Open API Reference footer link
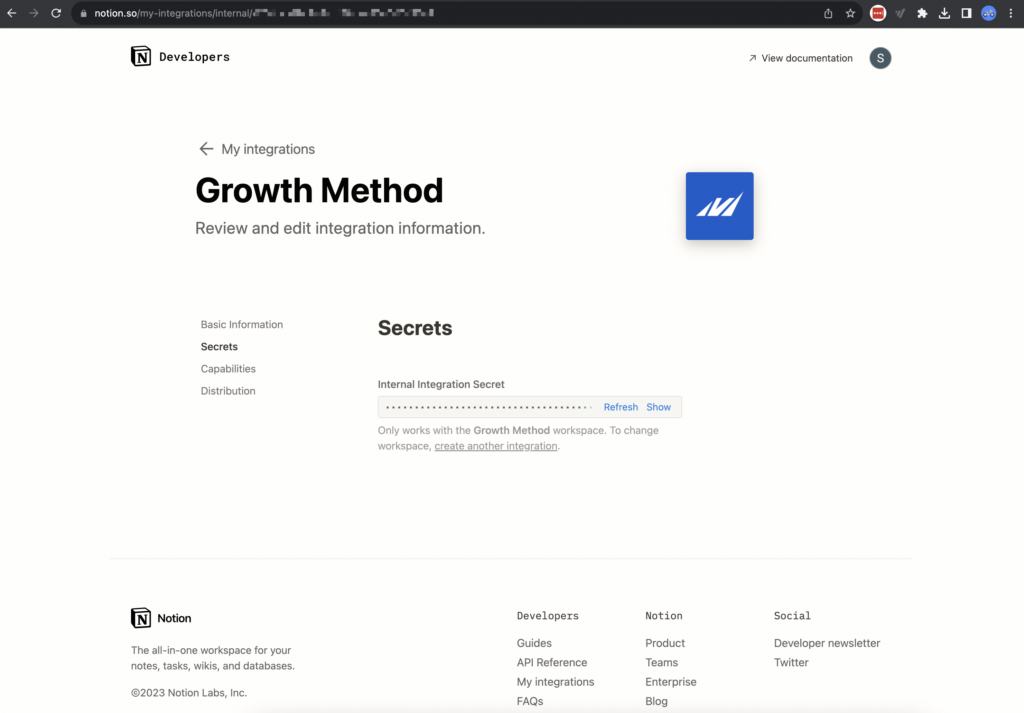 tap(552, 662)
